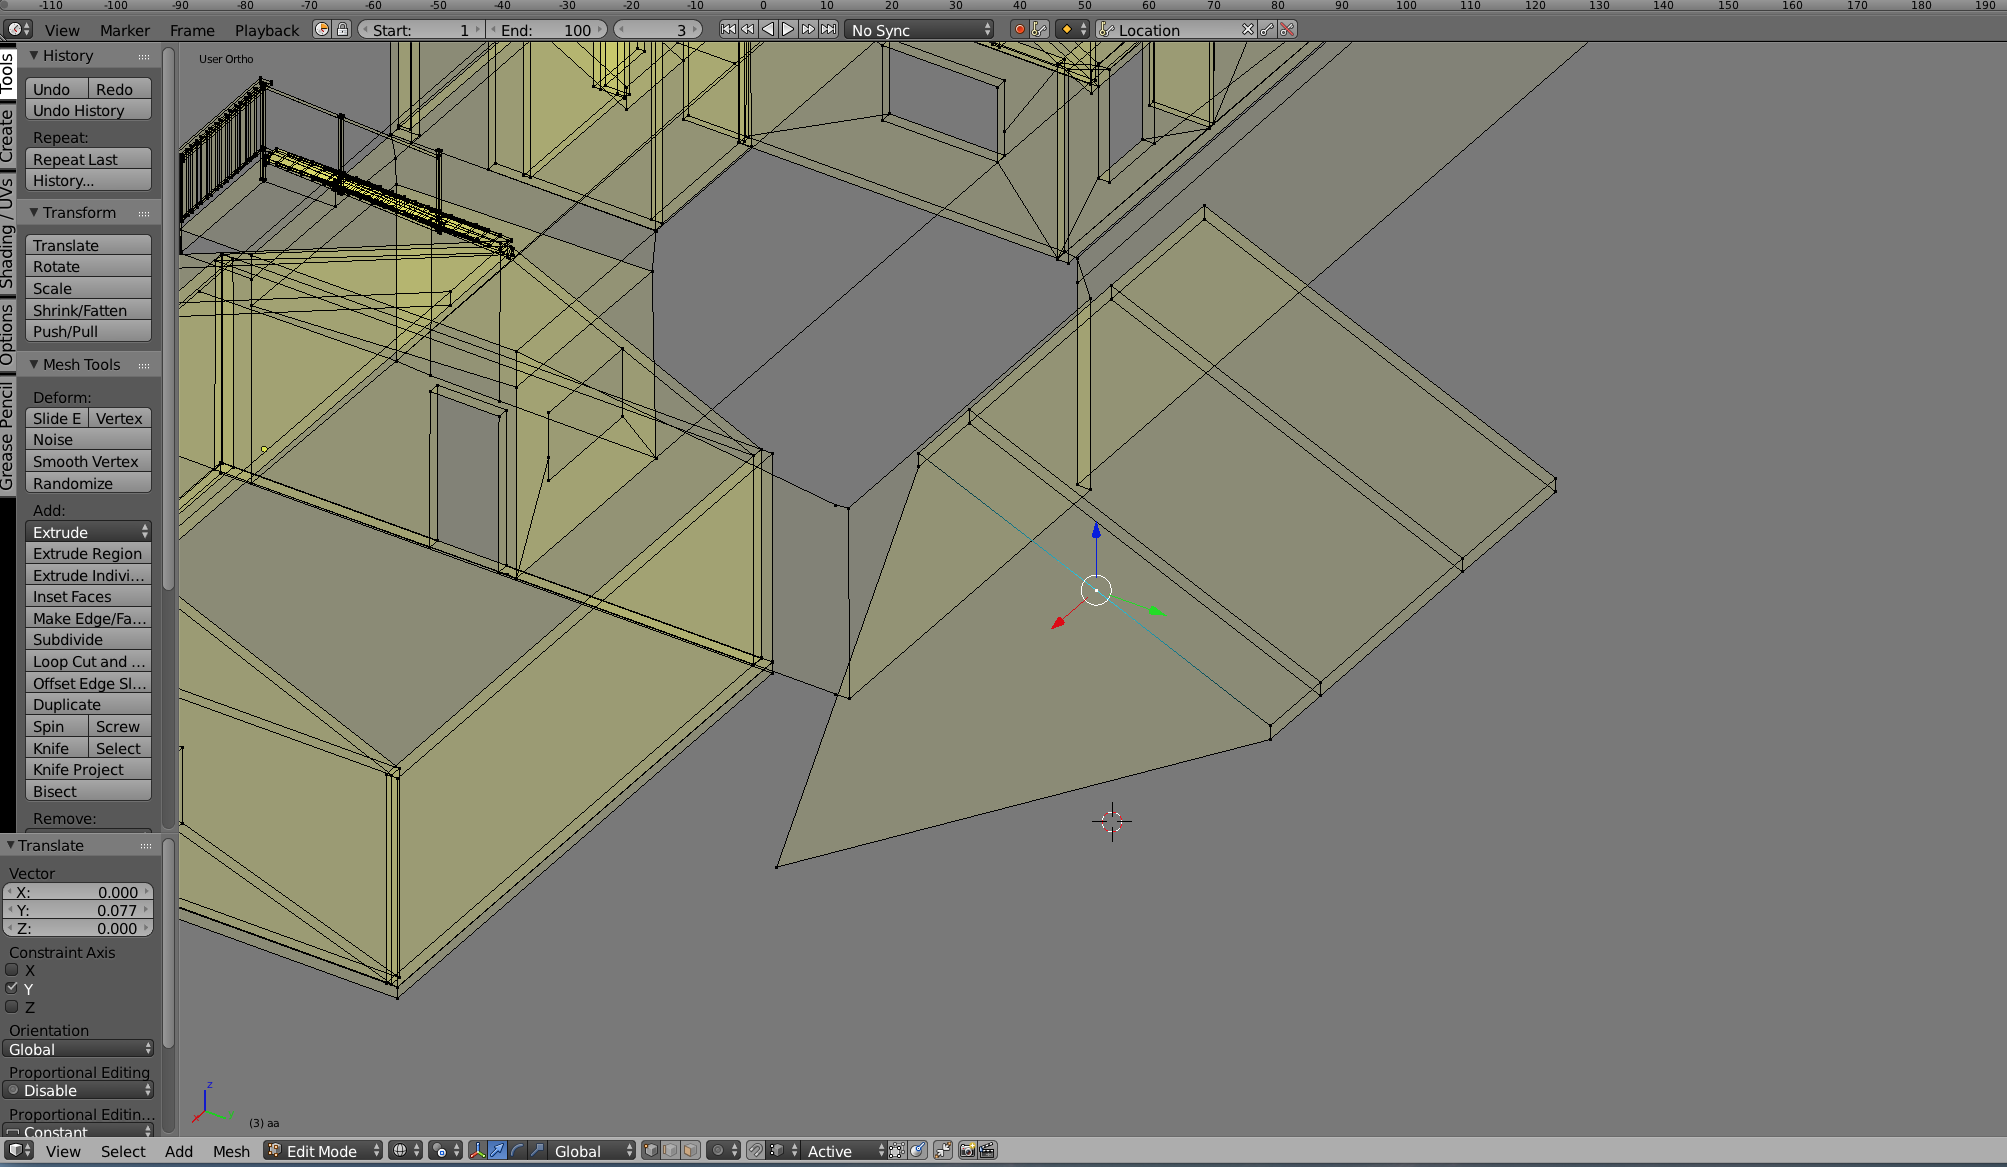Play animation in reverse

(768, 30)
